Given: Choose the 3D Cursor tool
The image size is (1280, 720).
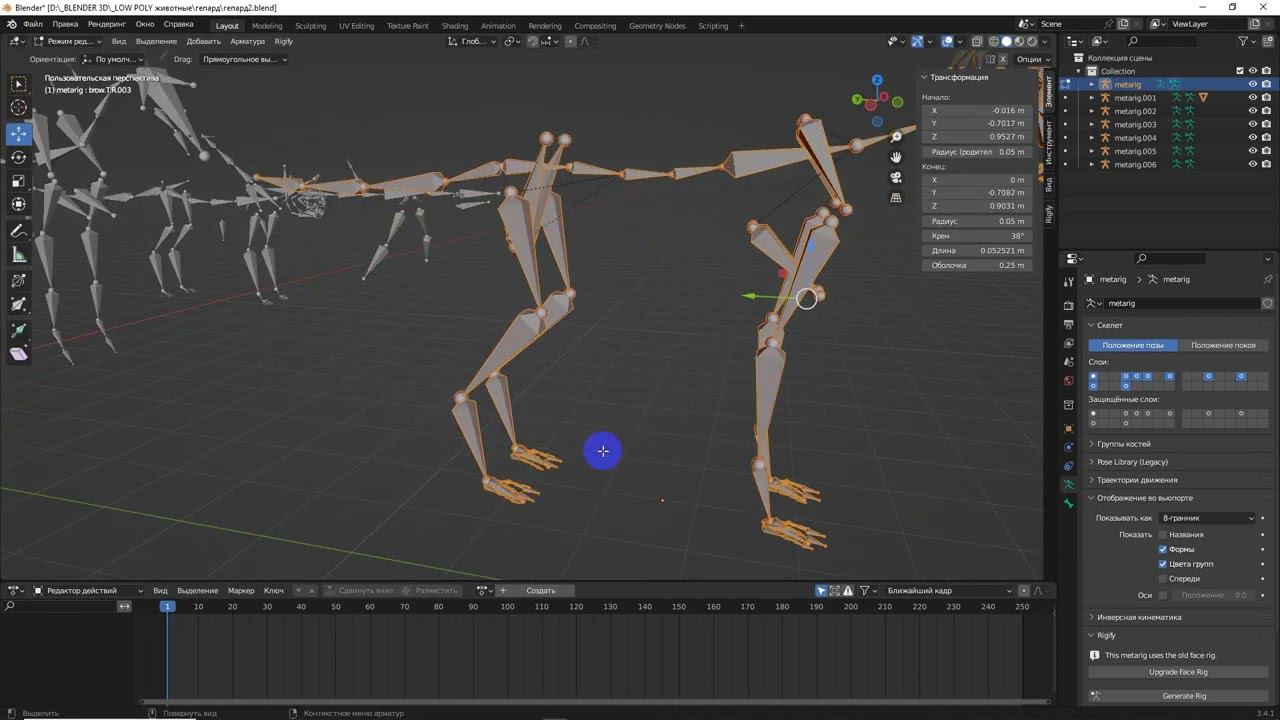Looking at the screenshot, I should tap(19, 108).
